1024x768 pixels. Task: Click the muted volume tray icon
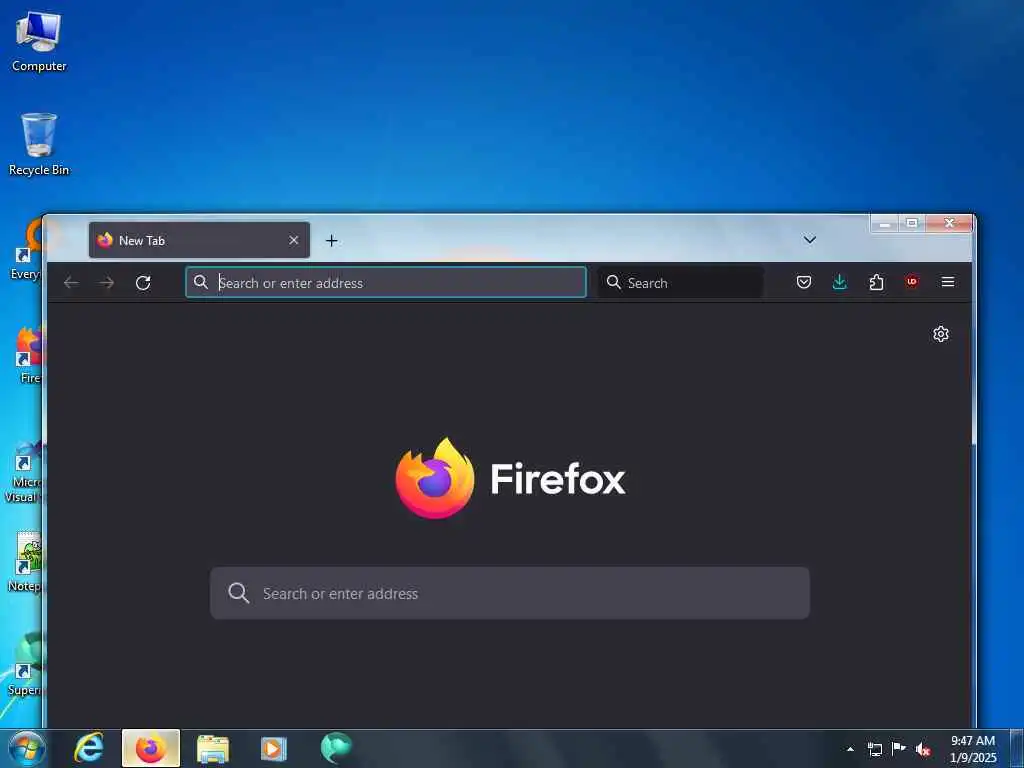coord(922,749)
